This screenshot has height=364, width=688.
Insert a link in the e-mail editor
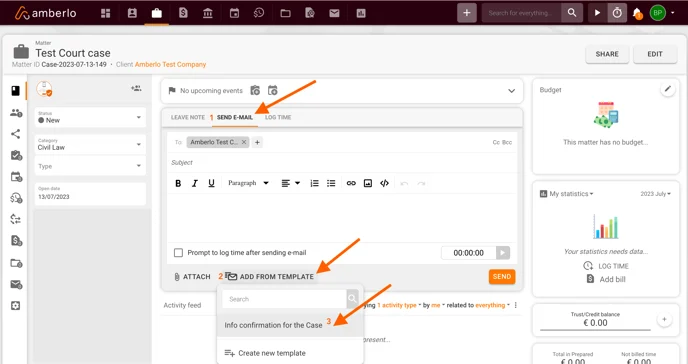click(351, 183)
